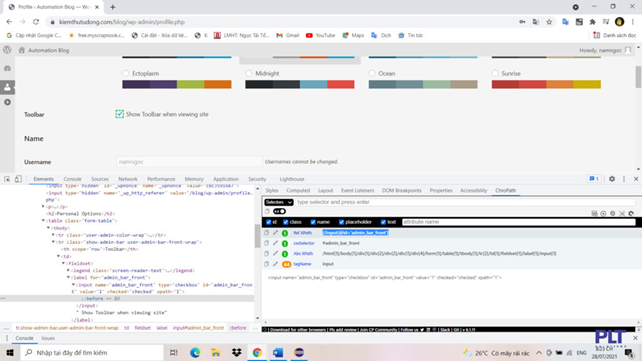Viewport: 642px width, 361px height.
Task: Edit the Abs XPath row
Action: coord(275,253)
